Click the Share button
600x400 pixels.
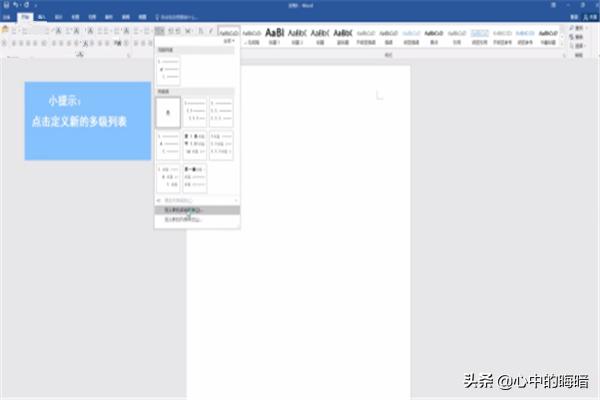590,17
